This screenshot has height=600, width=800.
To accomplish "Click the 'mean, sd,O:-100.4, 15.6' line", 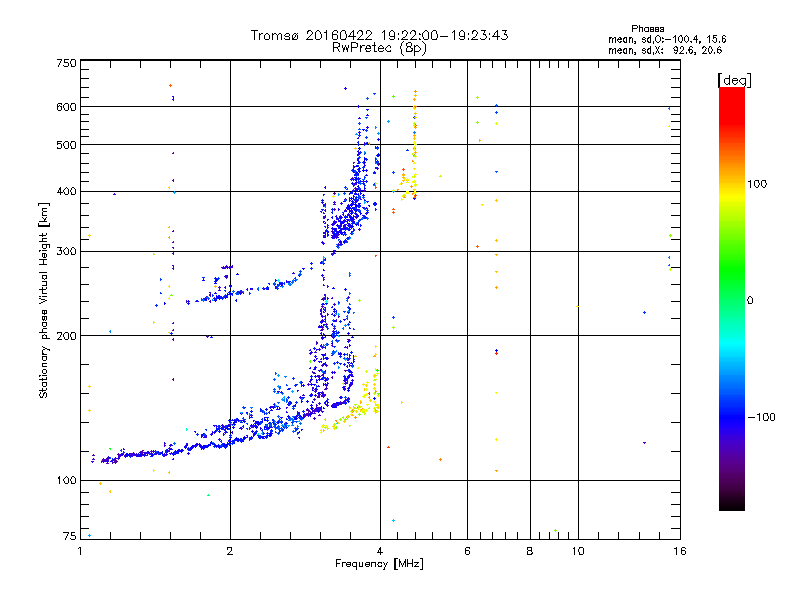I will (667, 39).
